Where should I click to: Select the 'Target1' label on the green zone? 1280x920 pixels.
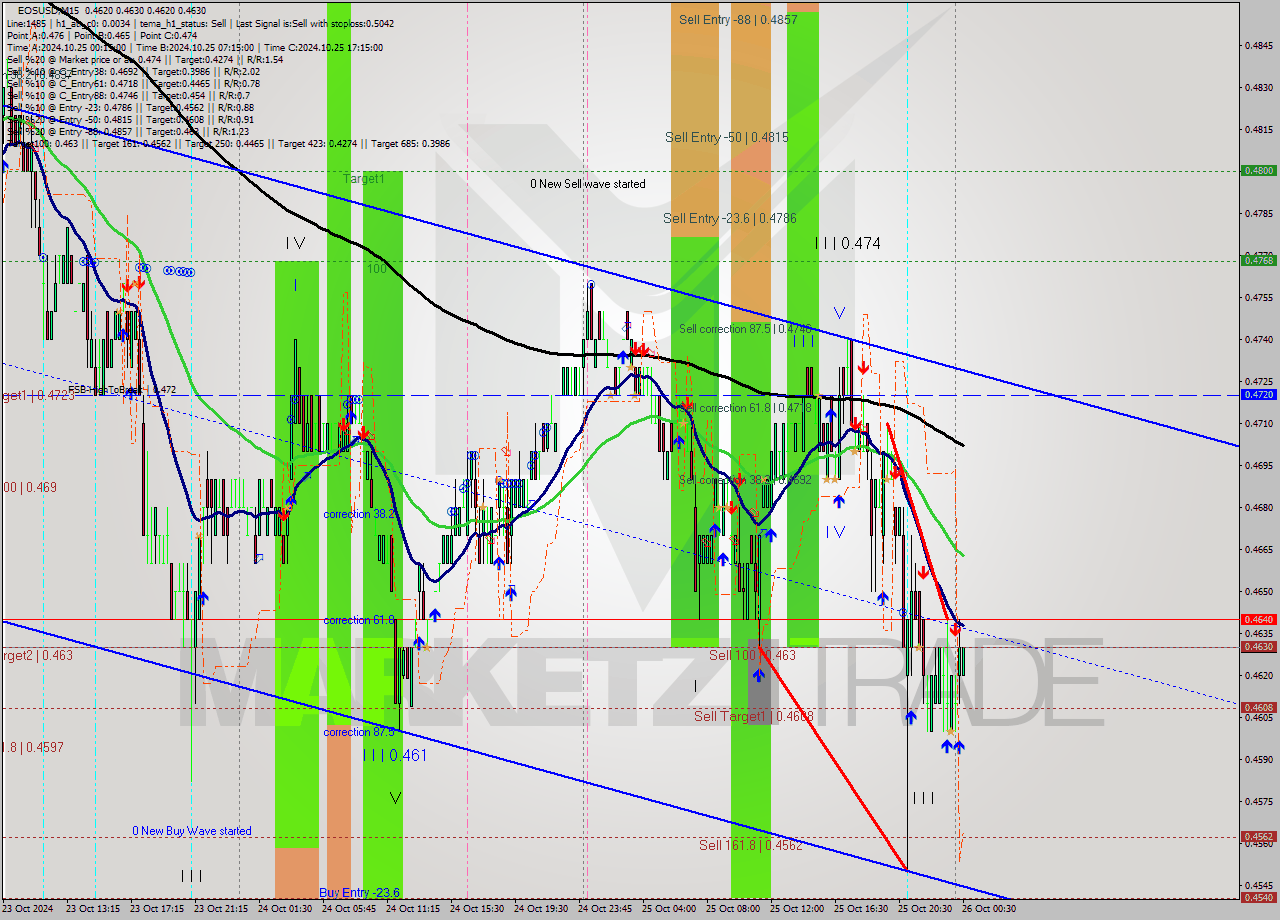click(x=364, y=179)
